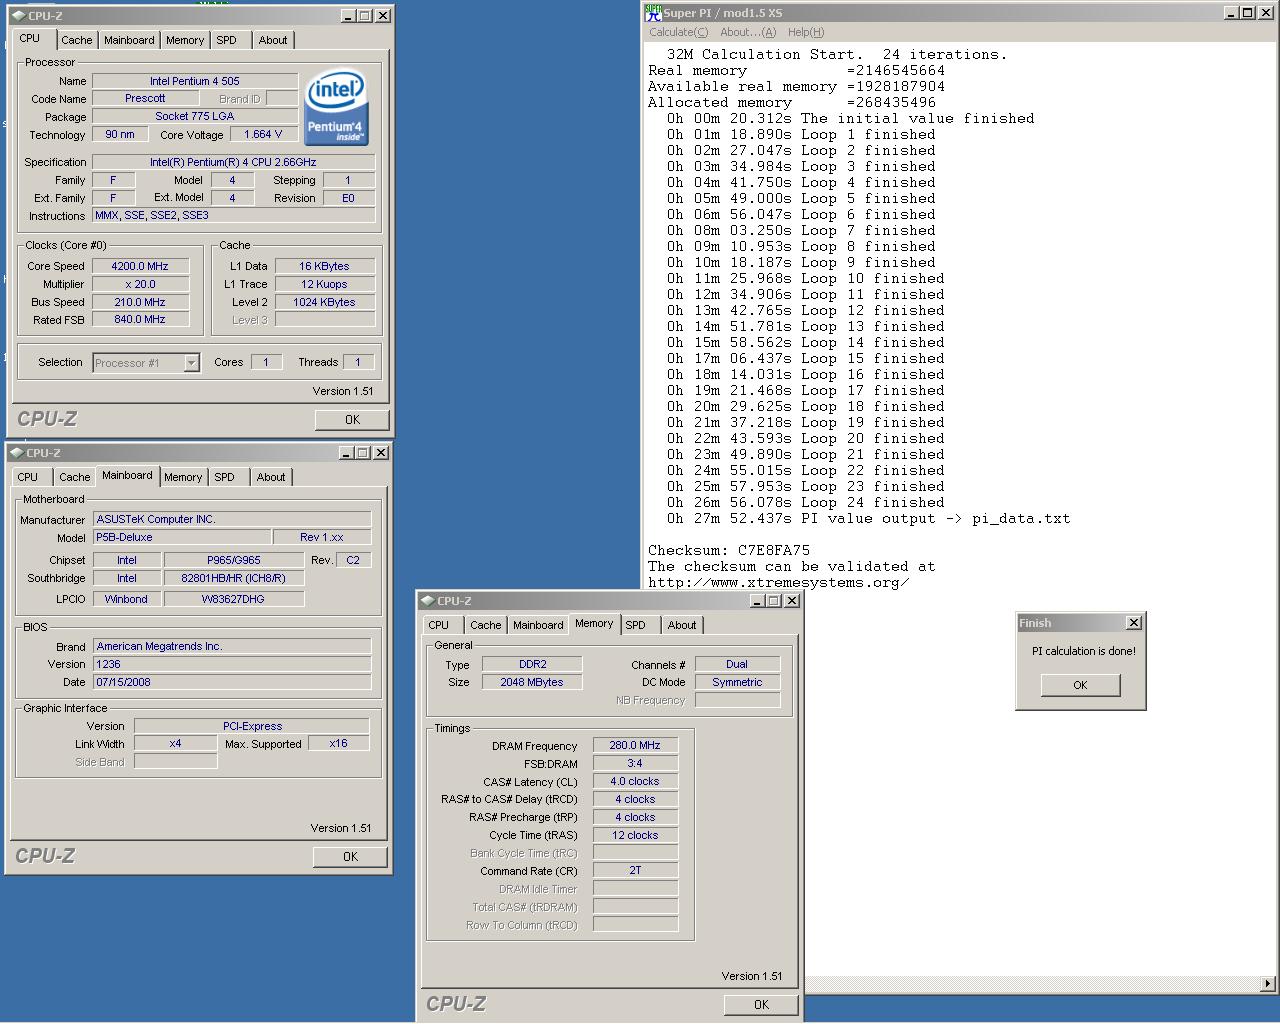Open Memory tab in Mainboard CPU-Z window
Image resolution: width=1280 pixels, height=1024 pixels.
click(183, 477)
